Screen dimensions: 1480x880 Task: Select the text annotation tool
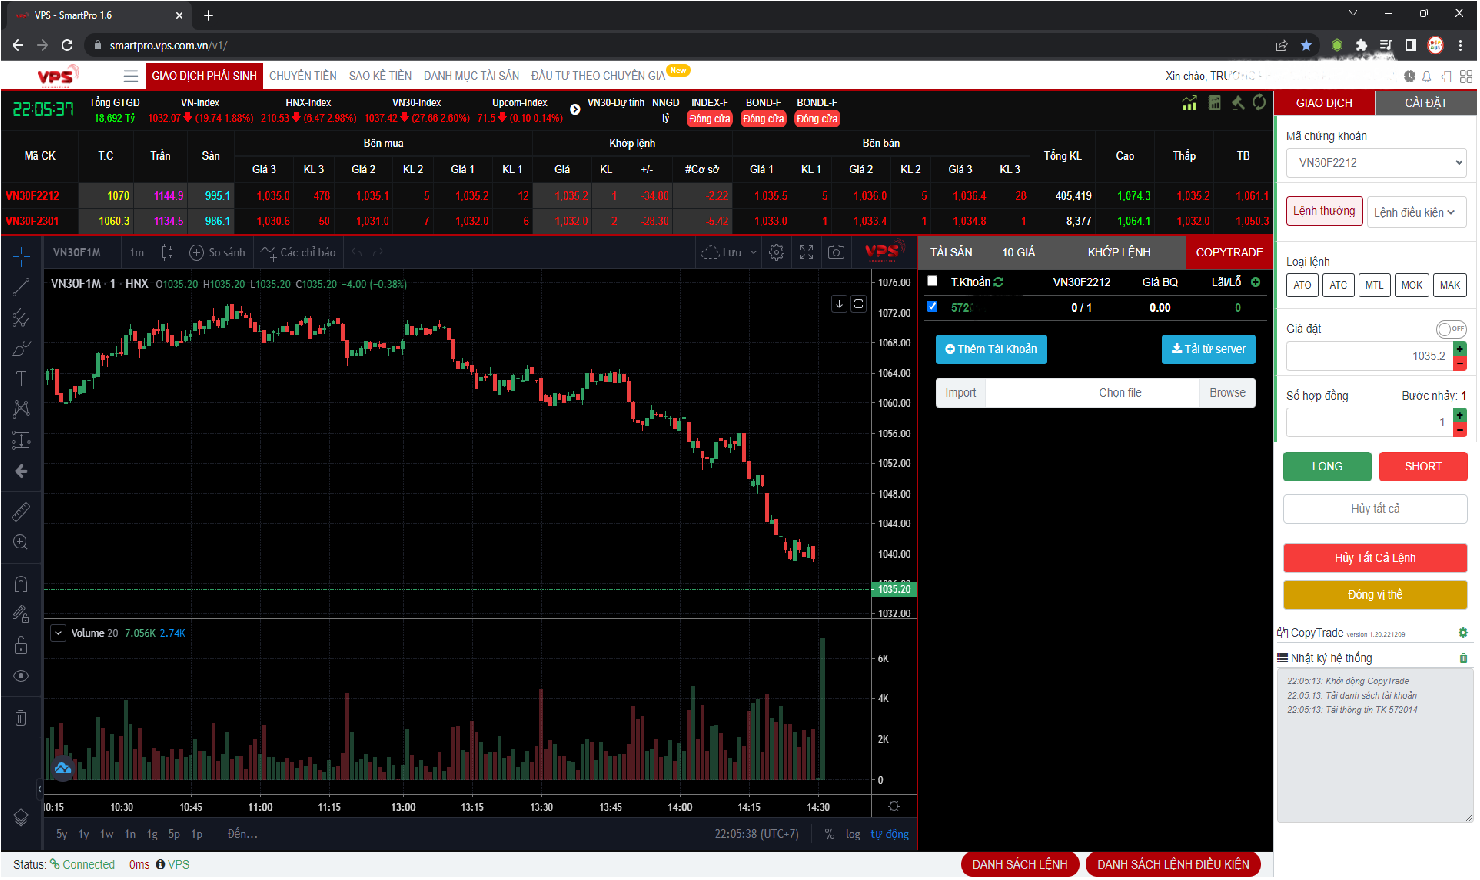click(x=21, y=378)
